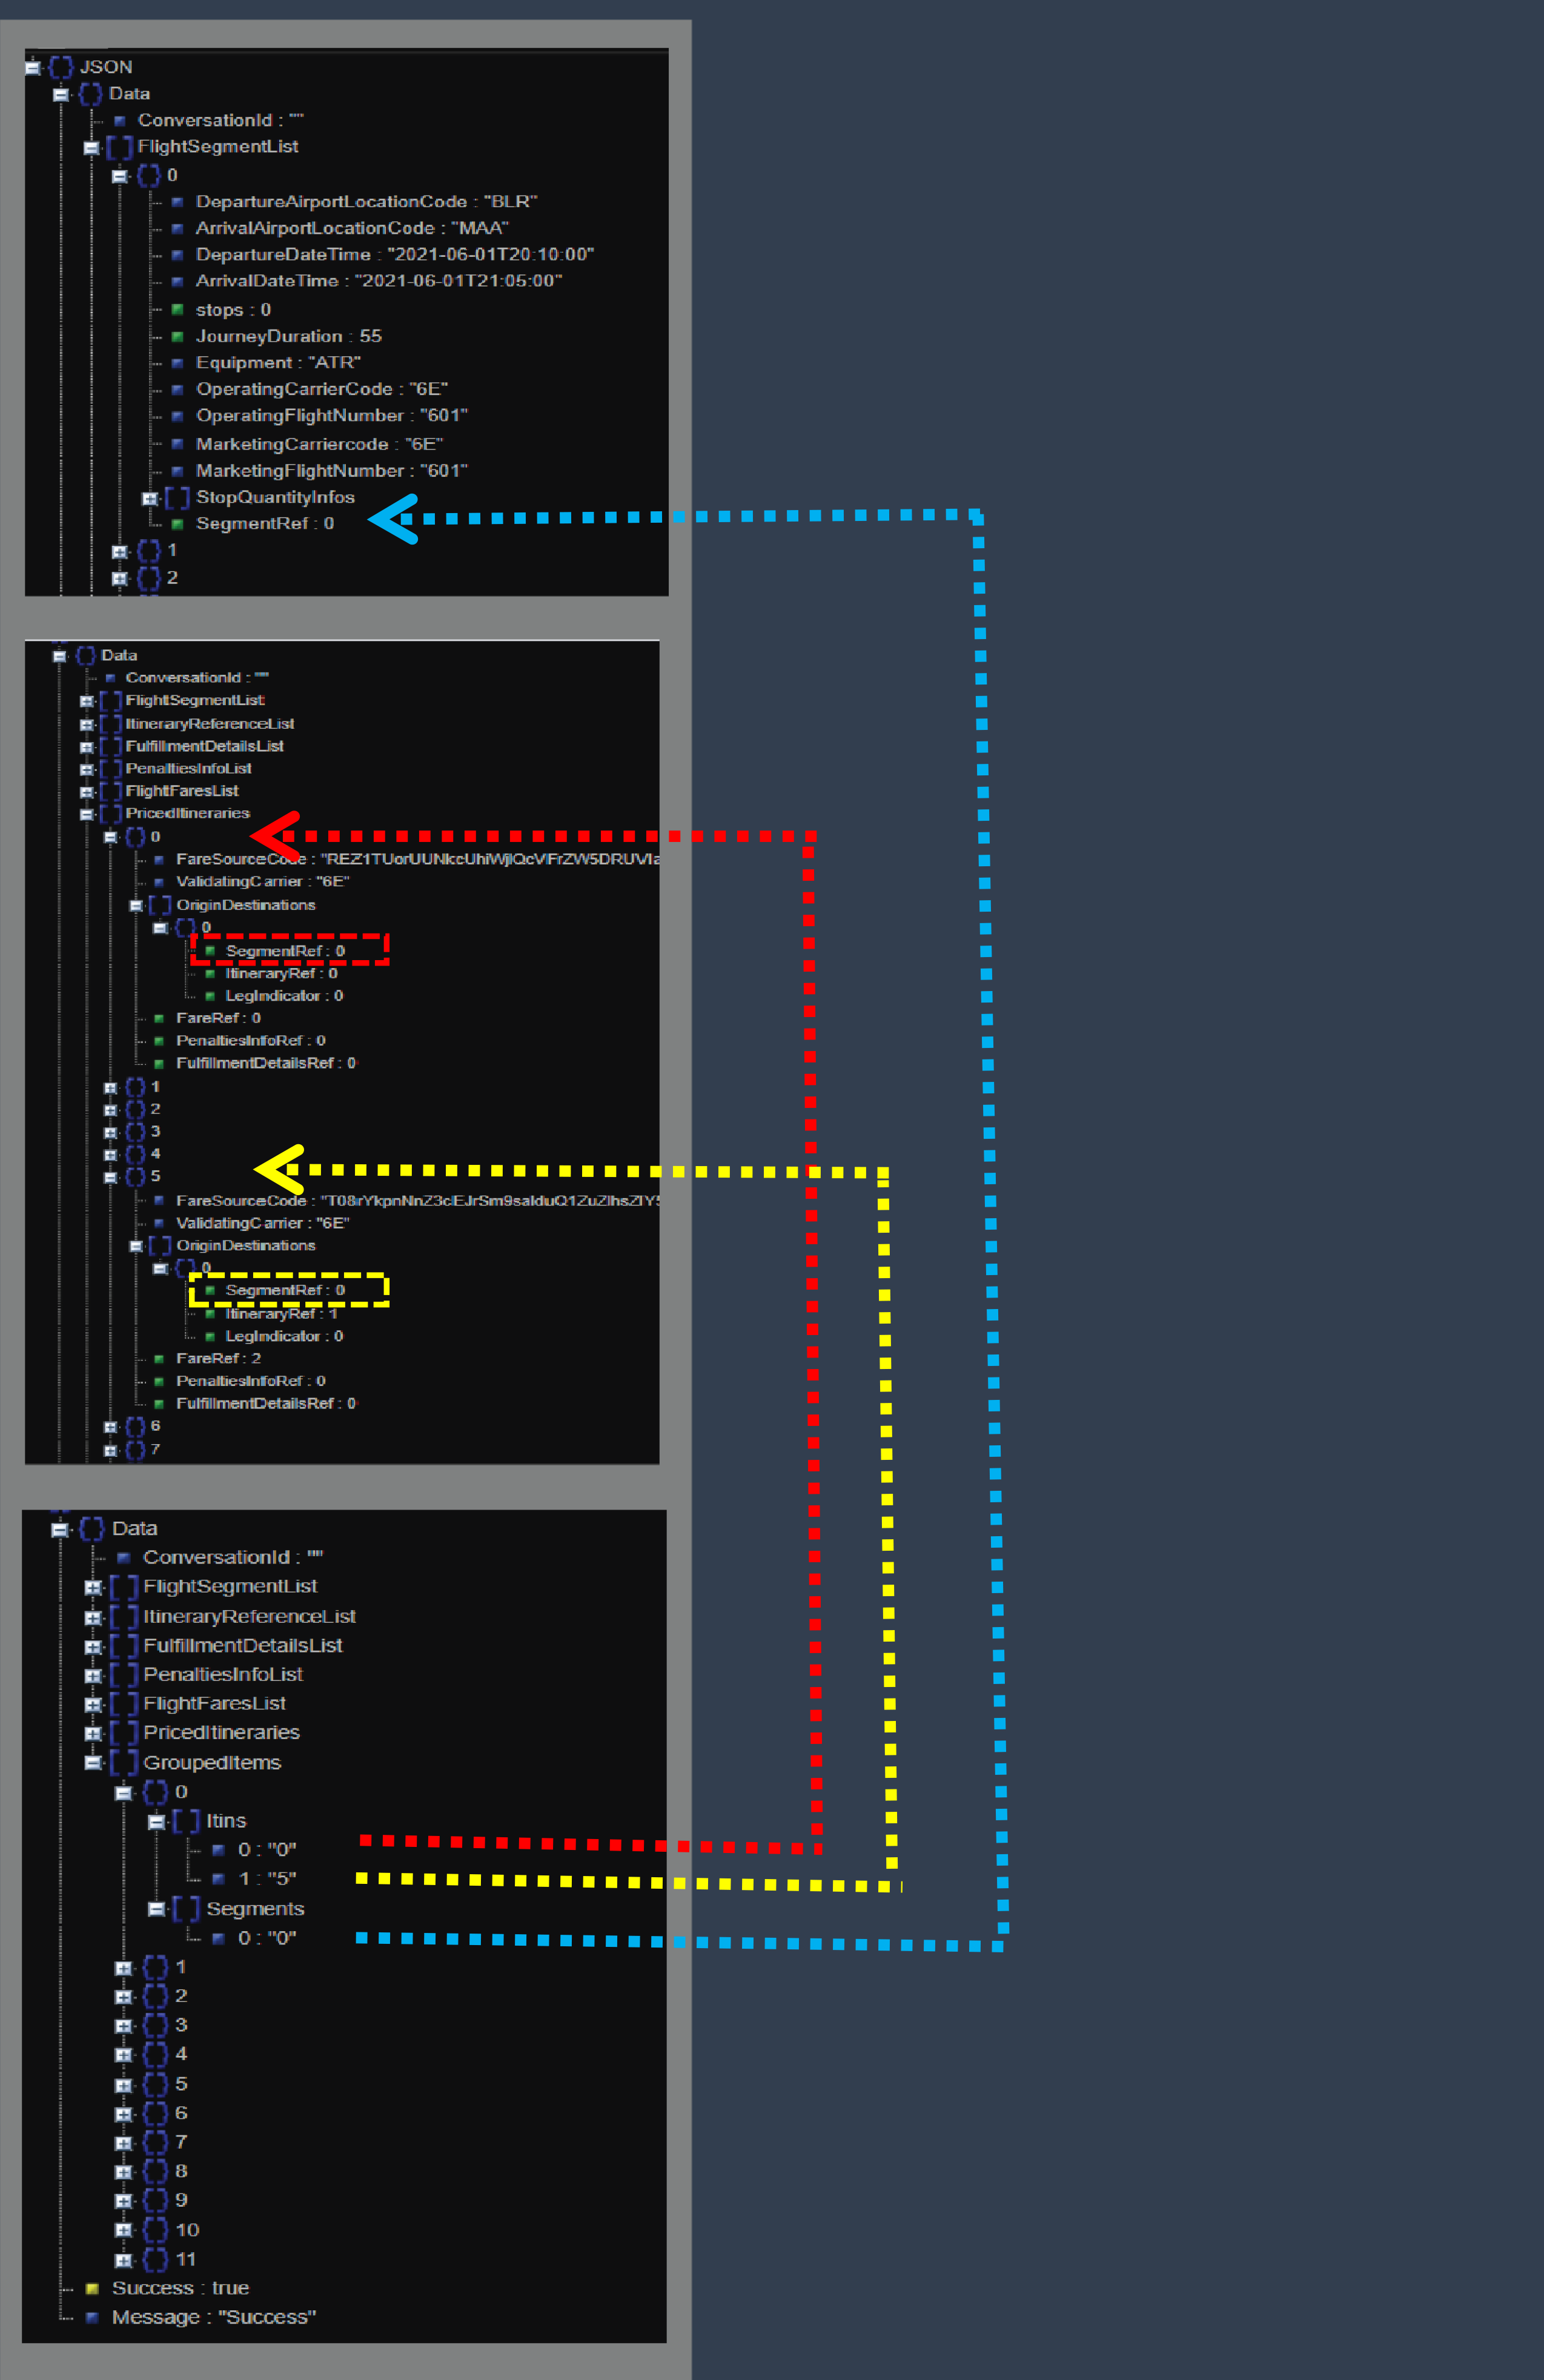The image size is (1544, 2380).
Task: Click blue icon beside MarketingFlightNumber
Action: [x=177, y=471]
